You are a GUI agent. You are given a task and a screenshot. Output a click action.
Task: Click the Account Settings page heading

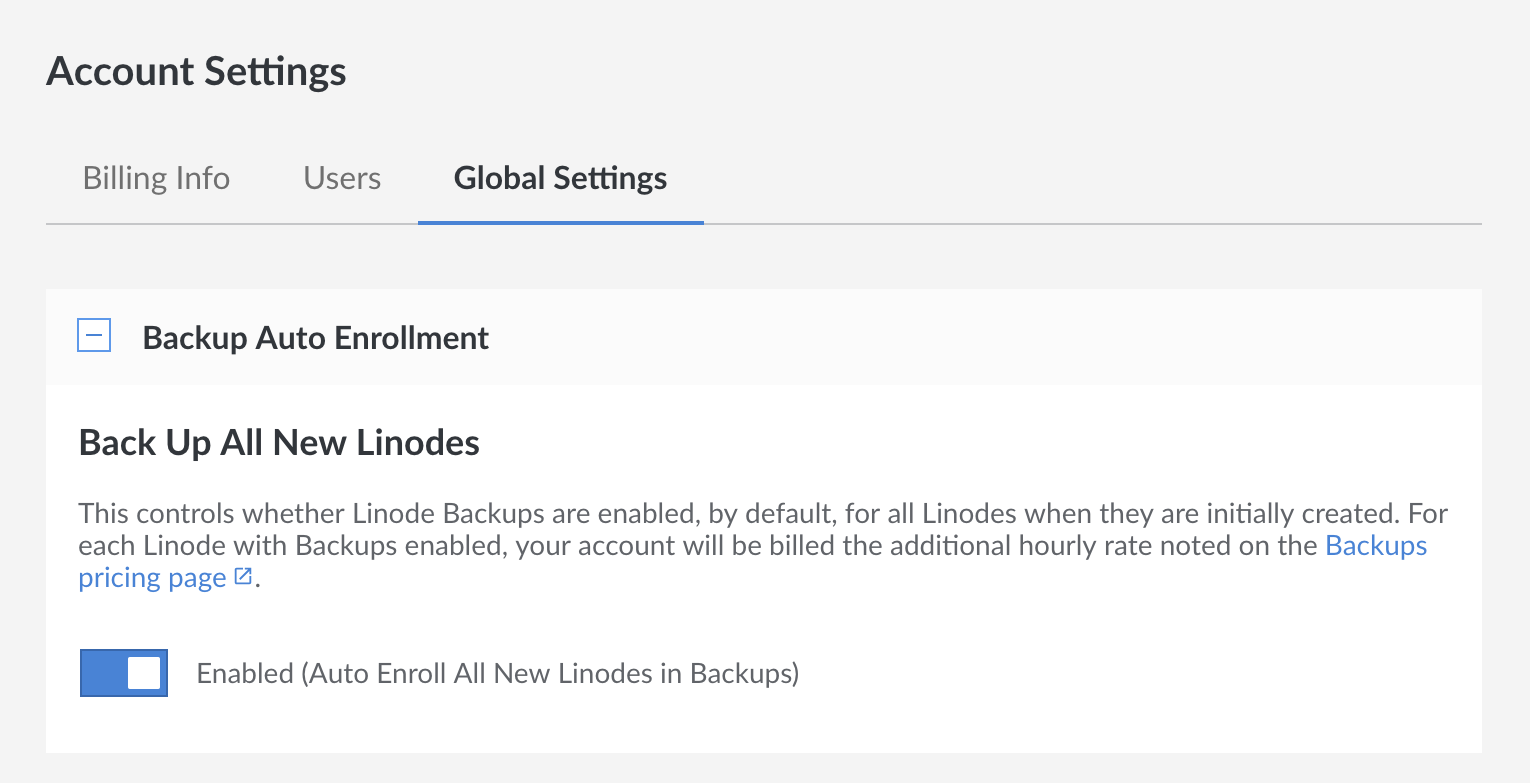click(196, 72)
